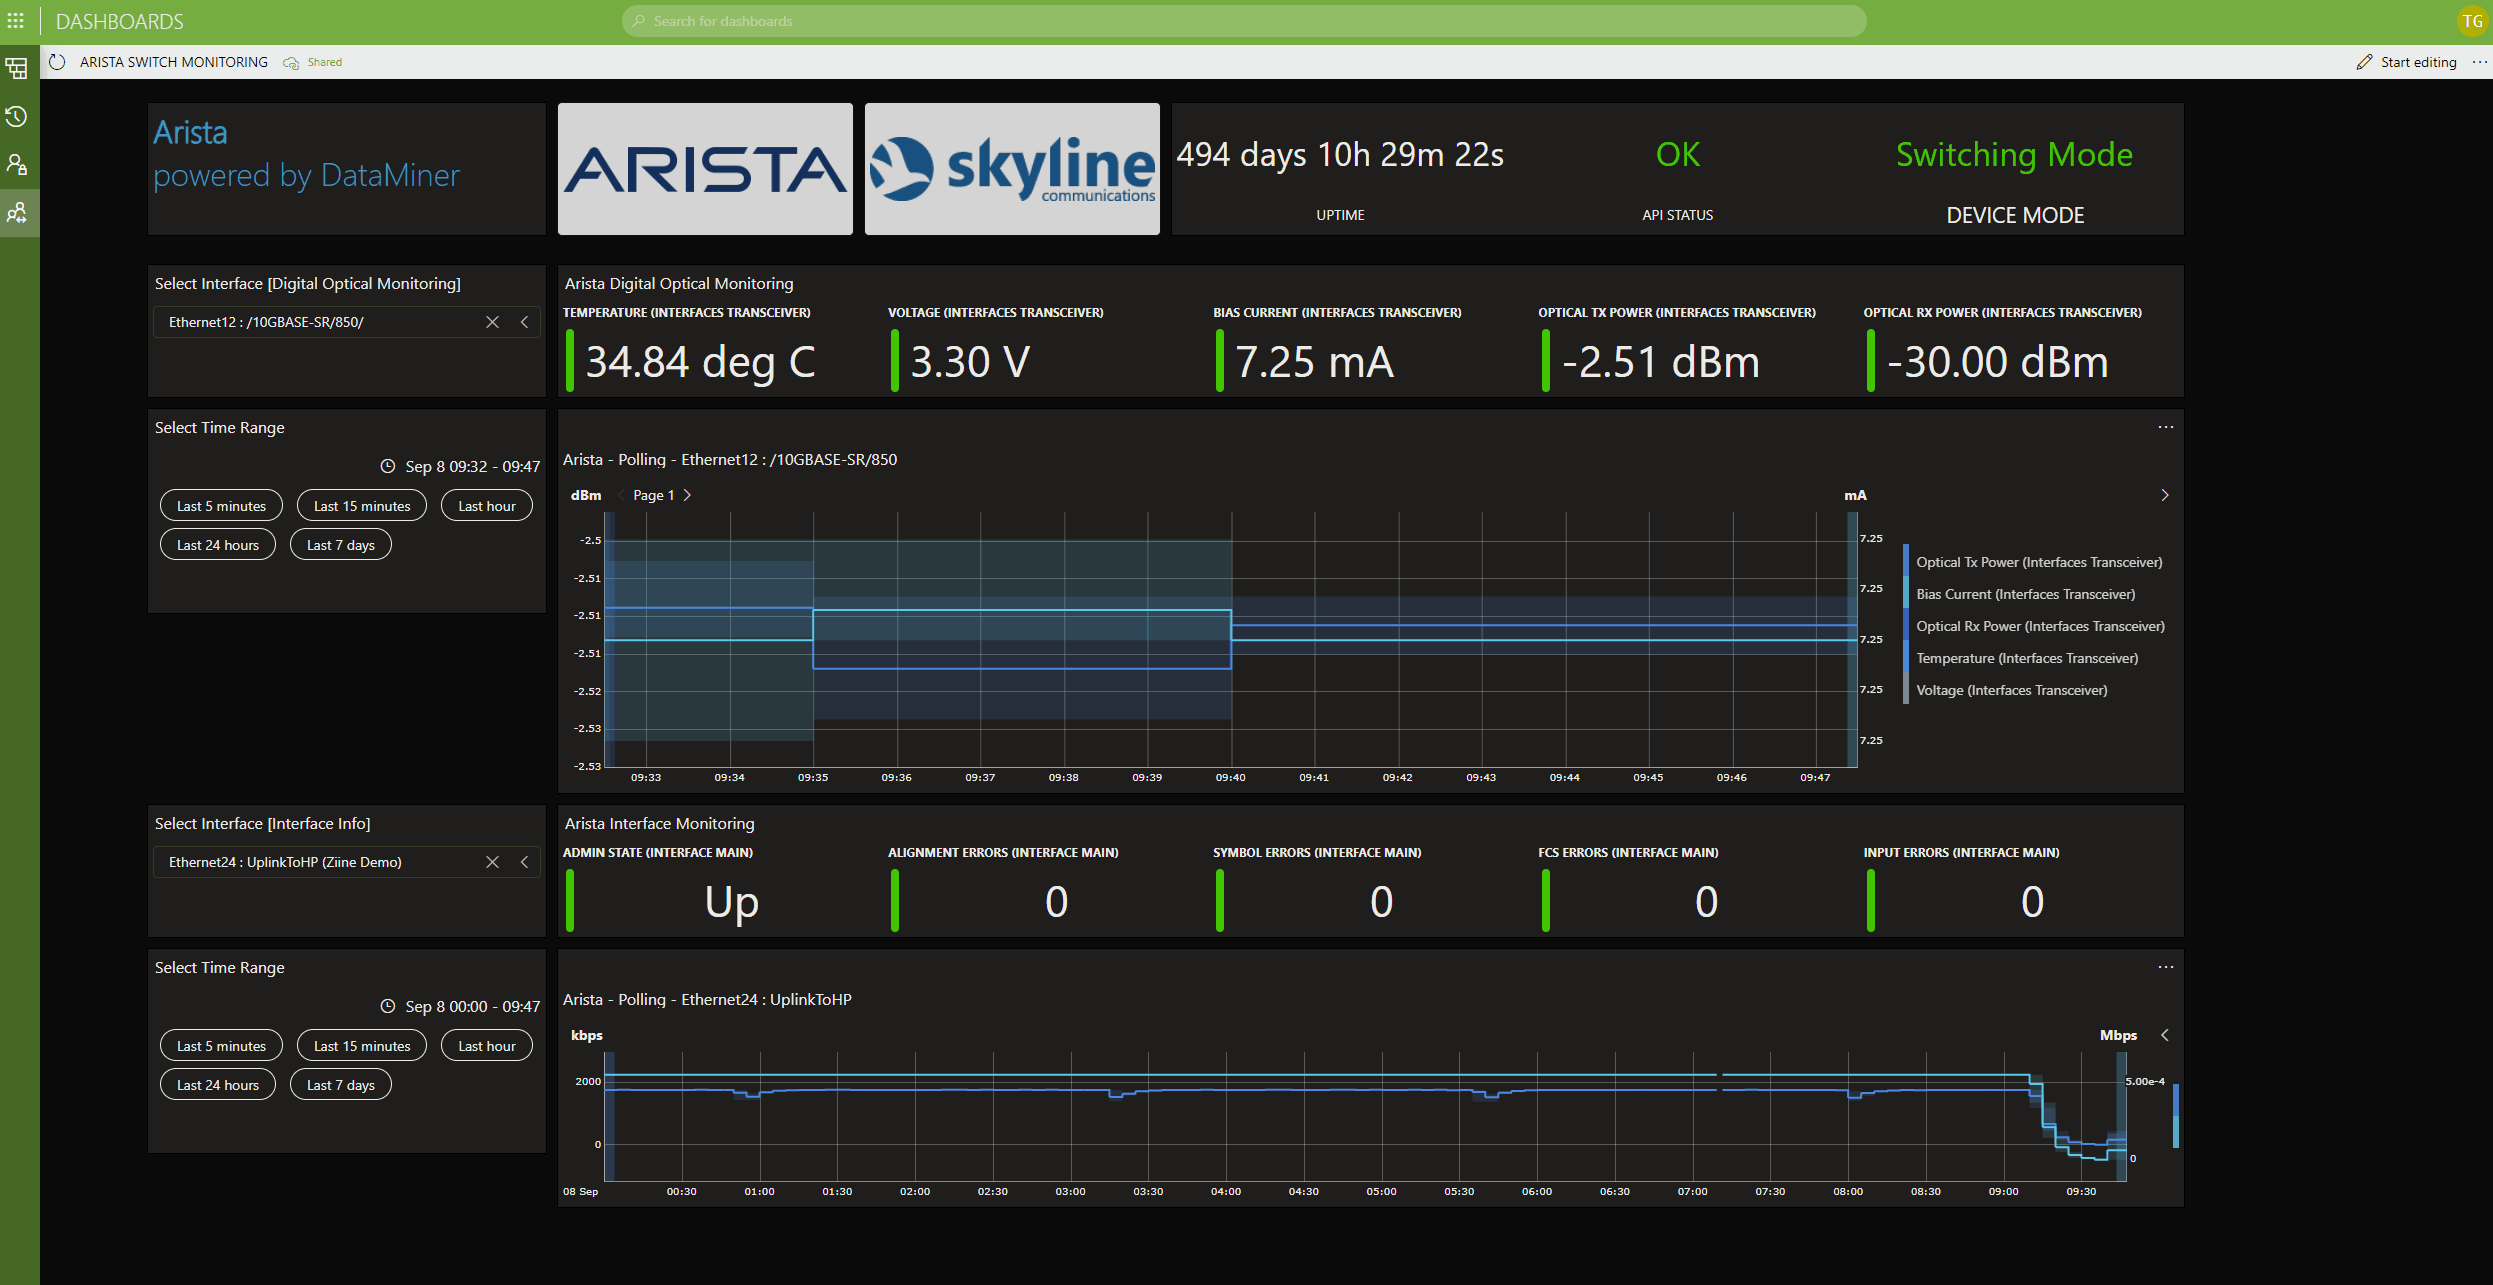
Task: Click Start editing link
Action: click(2418, 62)
